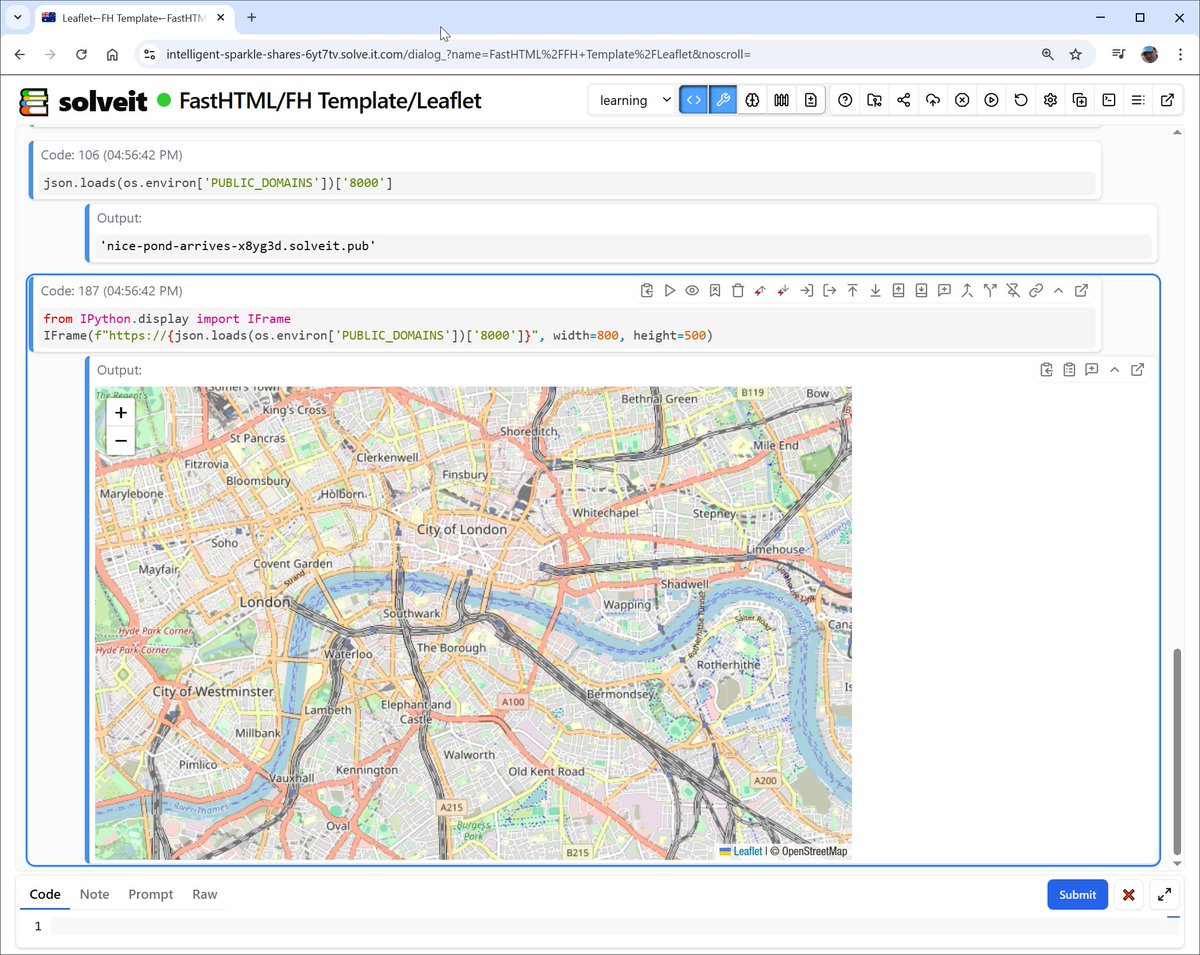Click the boxed down-arrow icon on cell 187
The width and height of the screenshot is (1200, 955).
click(x=921, y=291)
